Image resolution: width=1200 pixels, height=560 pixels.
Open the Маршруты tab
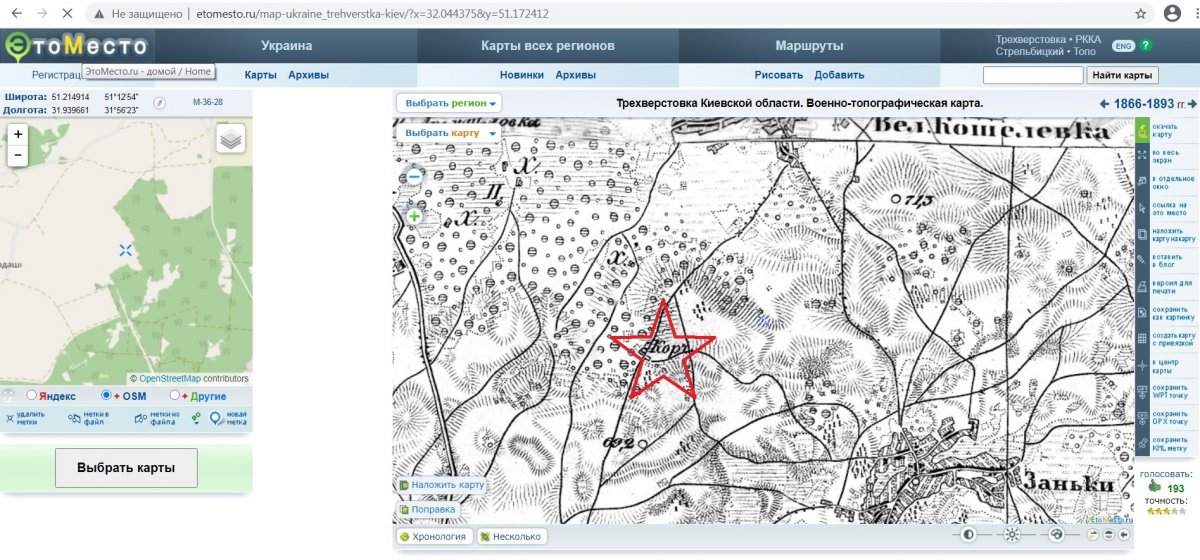coord(809,46)
